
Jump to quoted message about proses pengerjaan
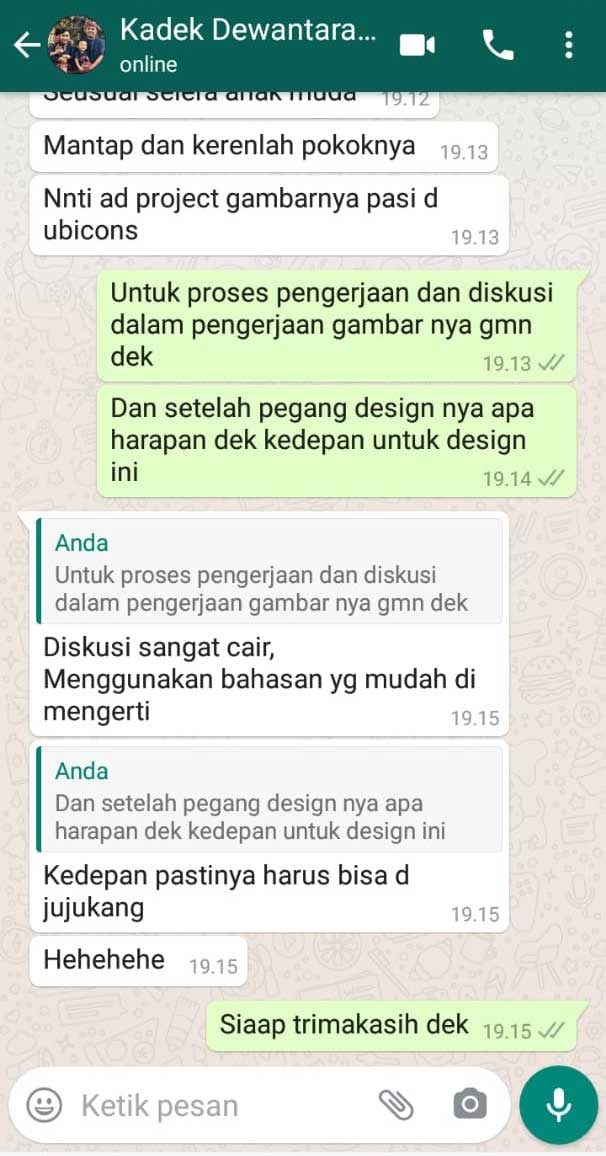[270, 571]
